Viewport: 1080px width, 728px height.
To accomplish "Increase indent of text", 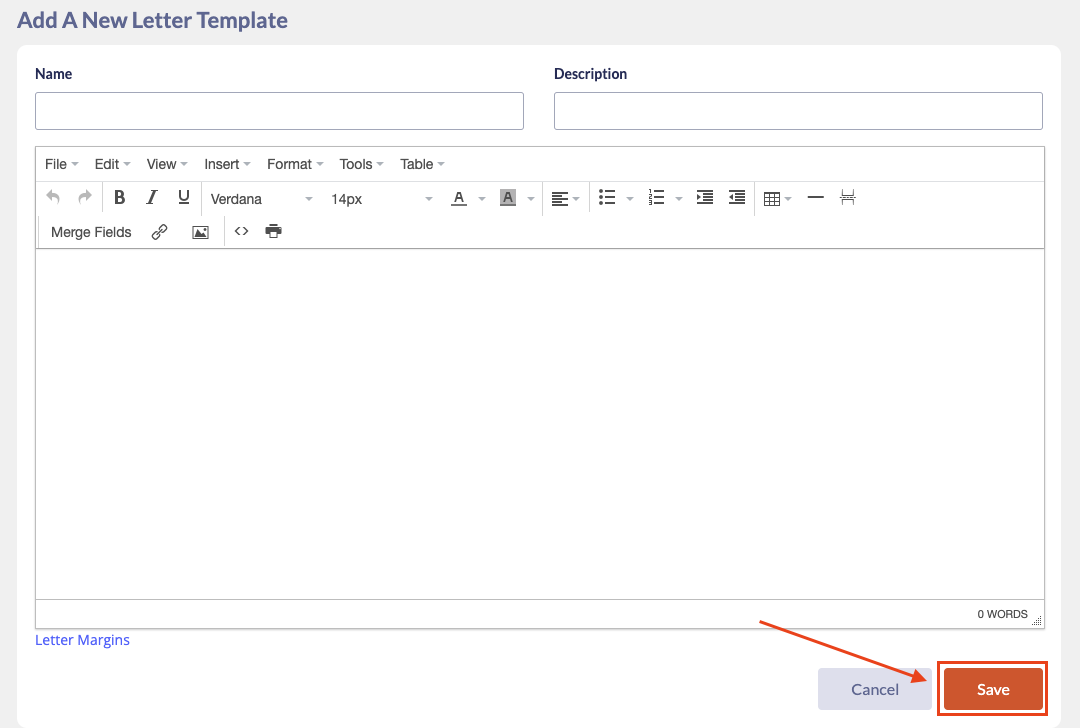I will pos(705,198).
